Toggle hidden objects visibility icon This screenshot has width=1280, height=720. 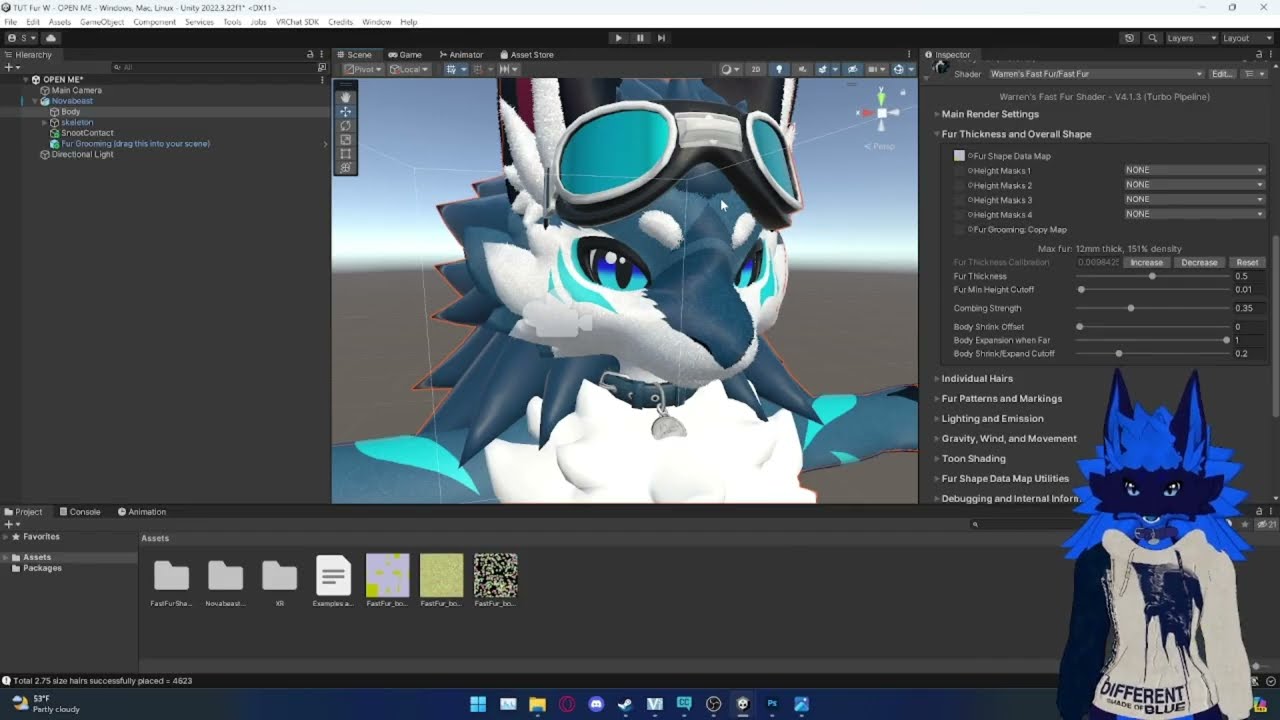coord(852,69)
